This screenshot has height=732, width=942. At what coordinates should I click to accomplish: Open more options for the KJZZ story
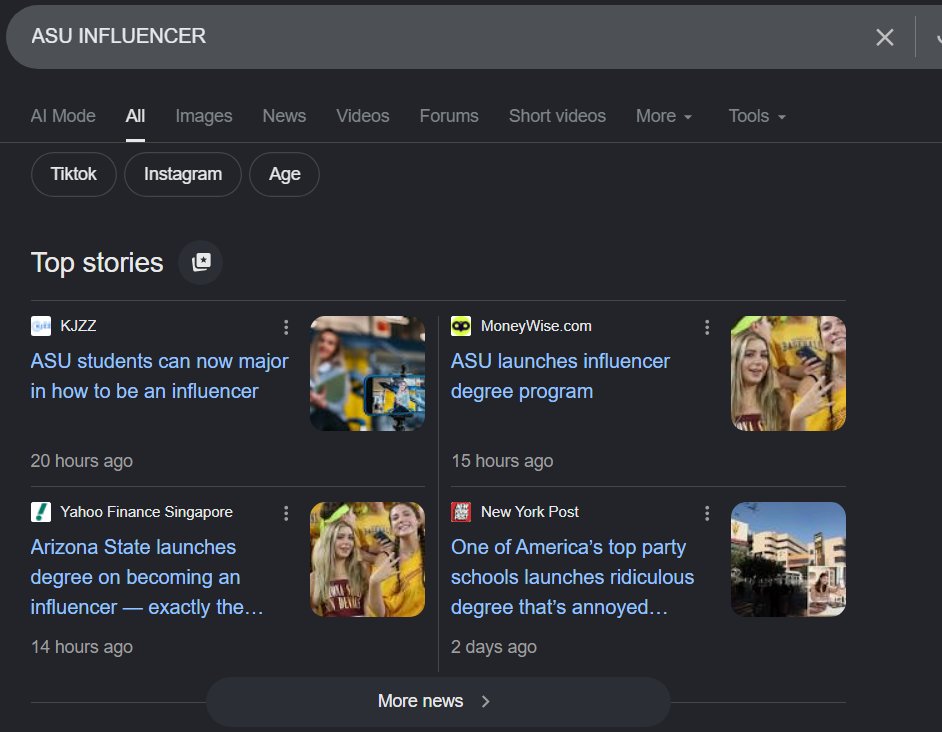click(286, 327)
